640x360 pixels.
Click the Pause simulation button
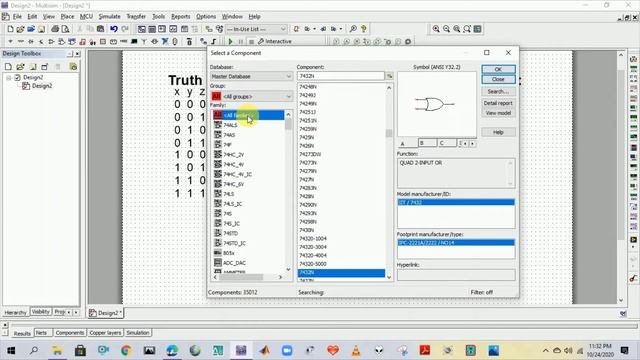point(241,42)
